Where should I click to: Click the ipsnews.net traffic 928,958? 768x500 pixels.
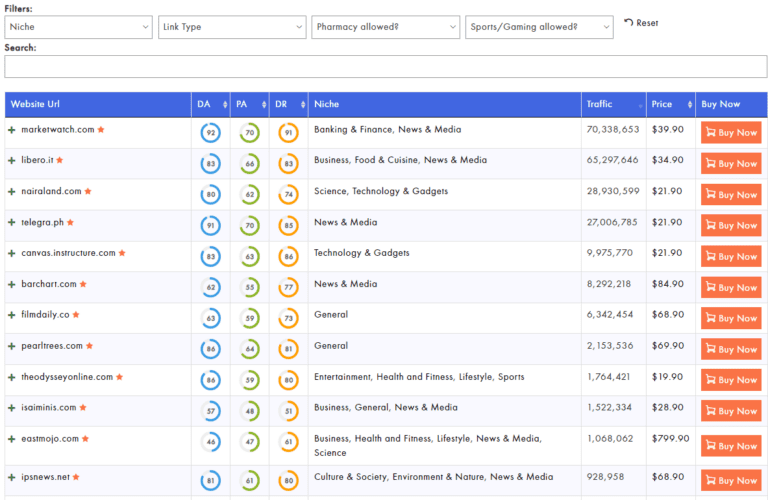click(x=605, y=476)
